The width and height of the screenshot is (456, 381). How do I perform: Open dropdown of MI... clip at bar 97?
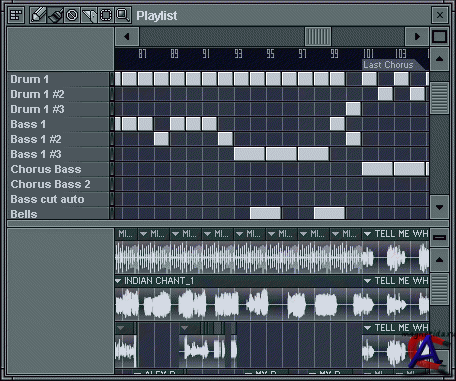(x=303, y=234)
